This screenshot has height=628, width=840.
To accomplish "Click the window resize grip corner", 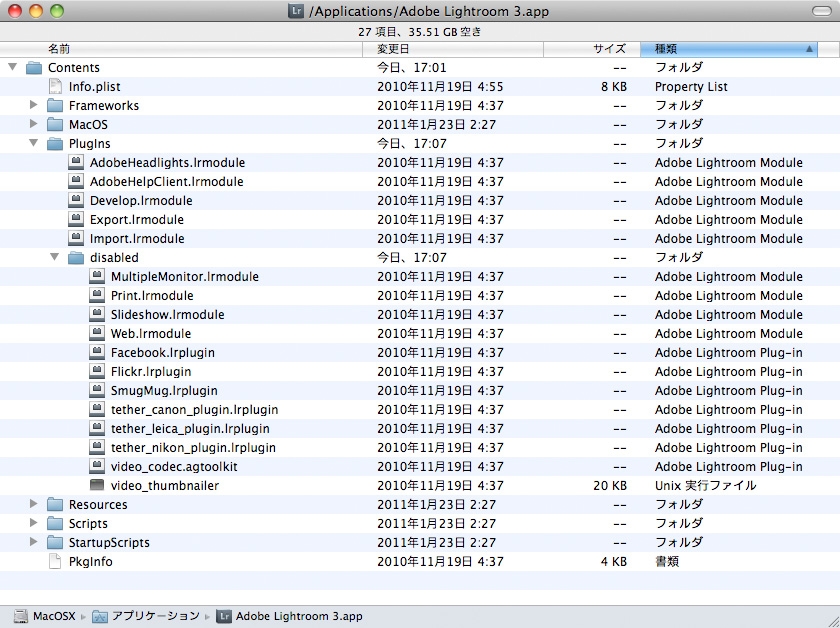I will [x=832, y=620].
